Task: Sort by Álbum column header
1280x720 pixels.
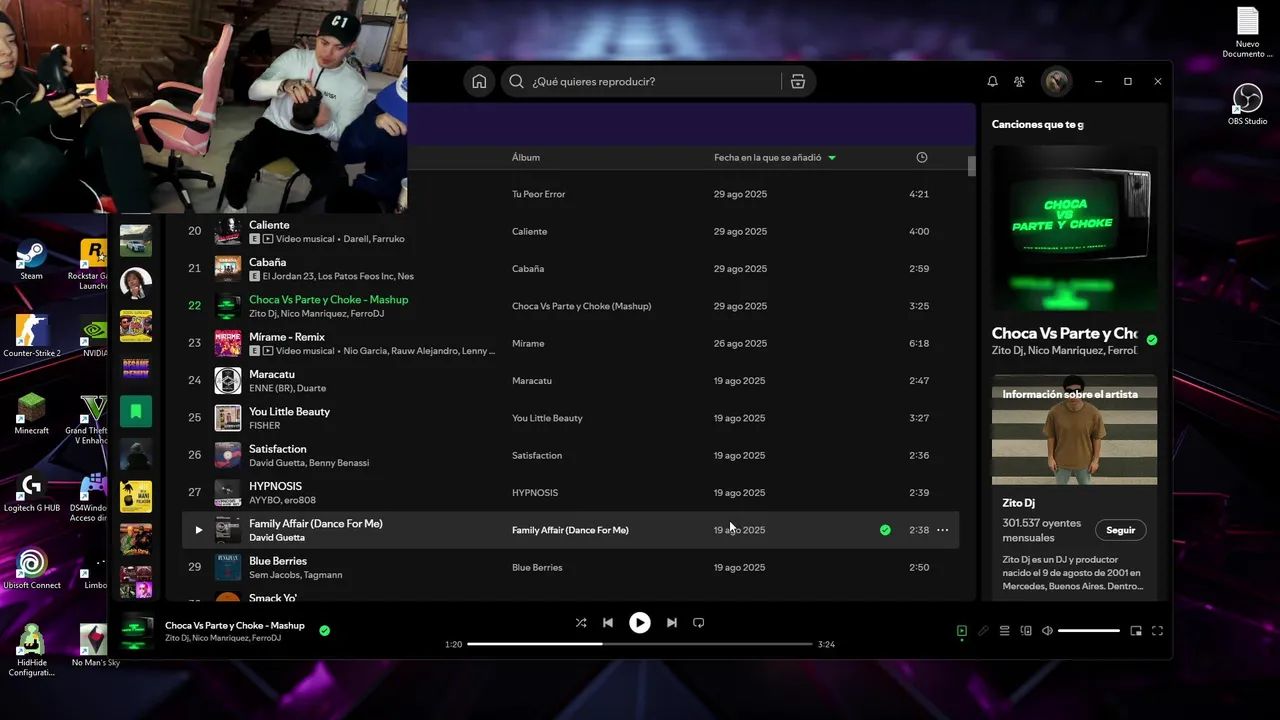Action: (x=526, y=157)
